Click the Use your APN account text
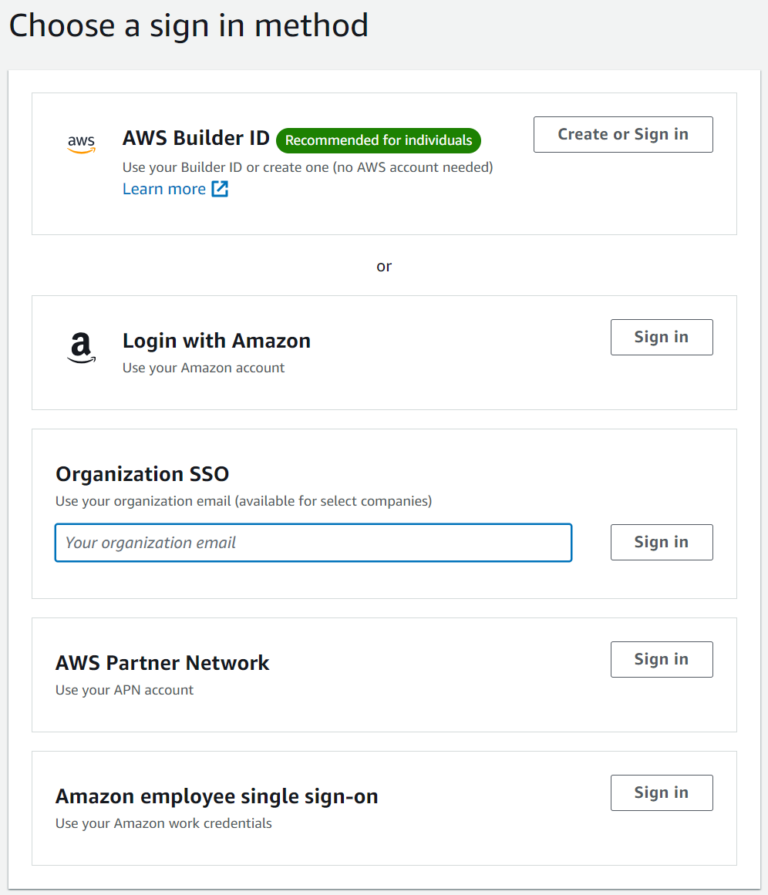Image resolution: width=768 pixels, height=895 pixels. (126, 689)
